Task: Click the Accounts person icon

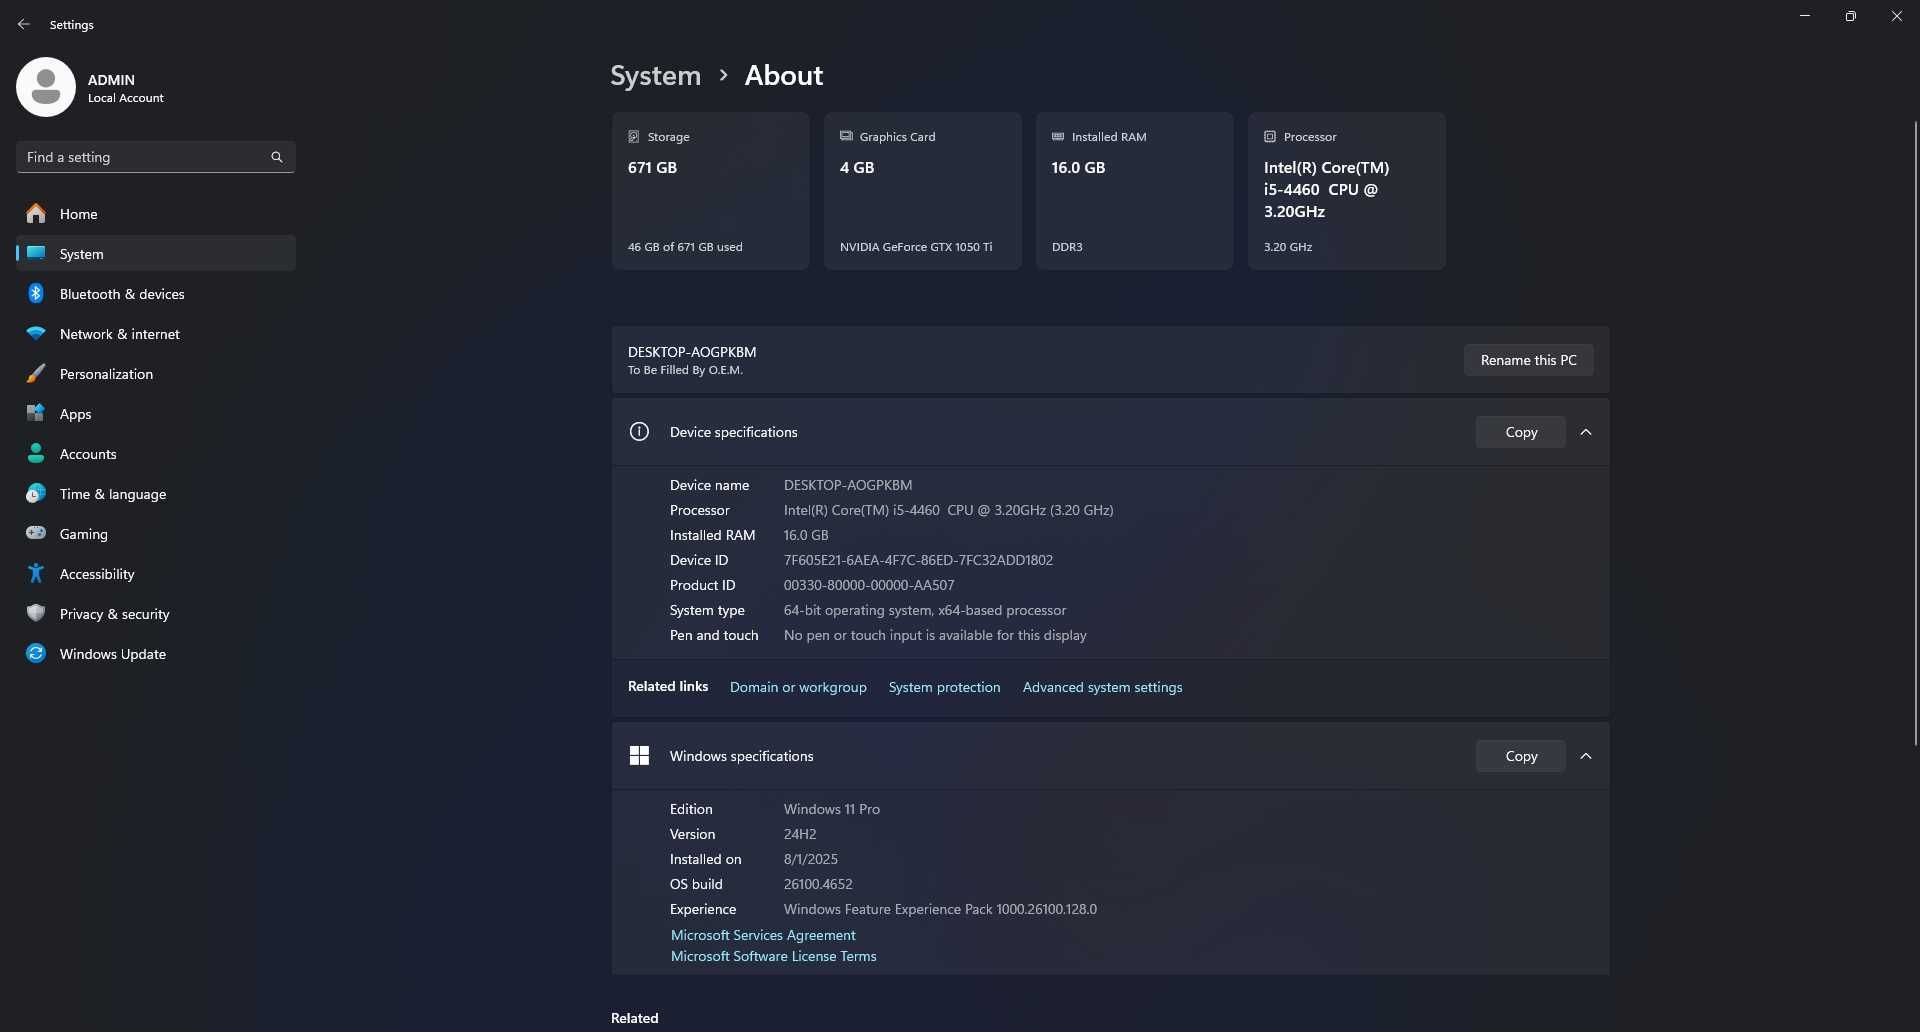Action: coord(36,453)
